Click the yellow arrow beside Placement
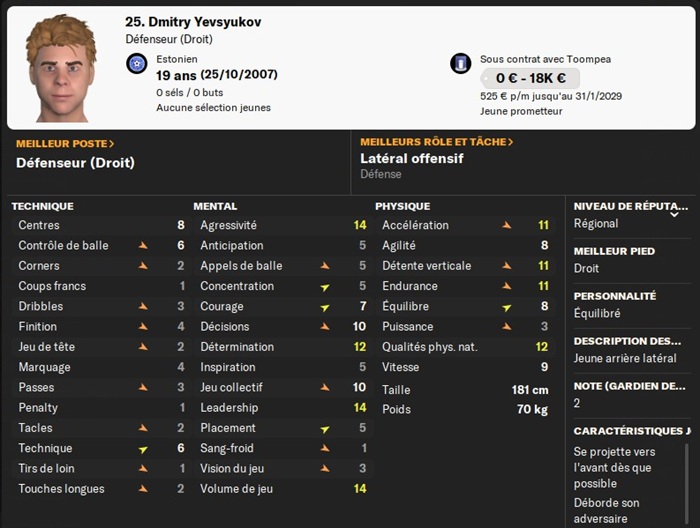 [x=325, y=429]
